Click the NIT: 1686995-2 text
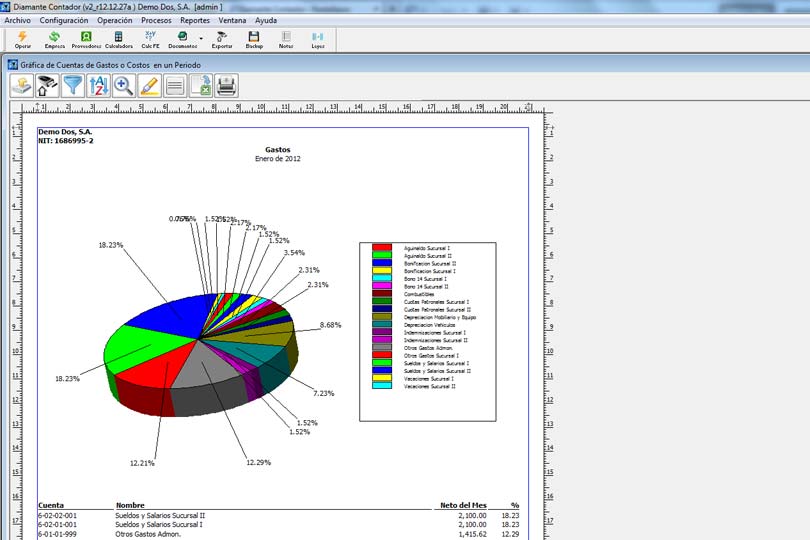 point(66,141)
